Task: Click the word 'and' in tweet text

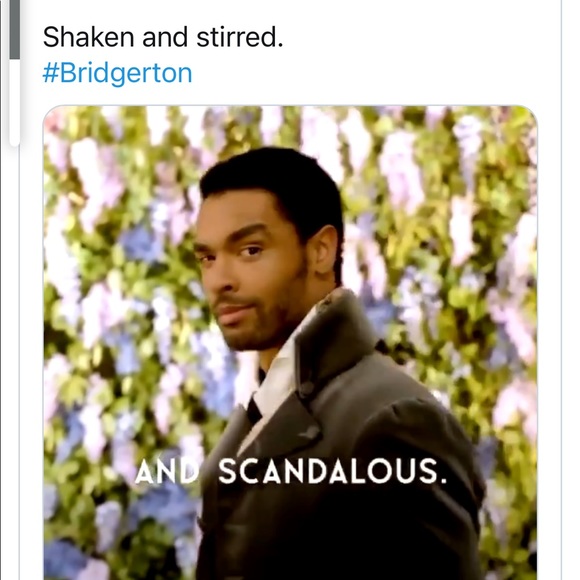Action: click(x=165, y=37)
